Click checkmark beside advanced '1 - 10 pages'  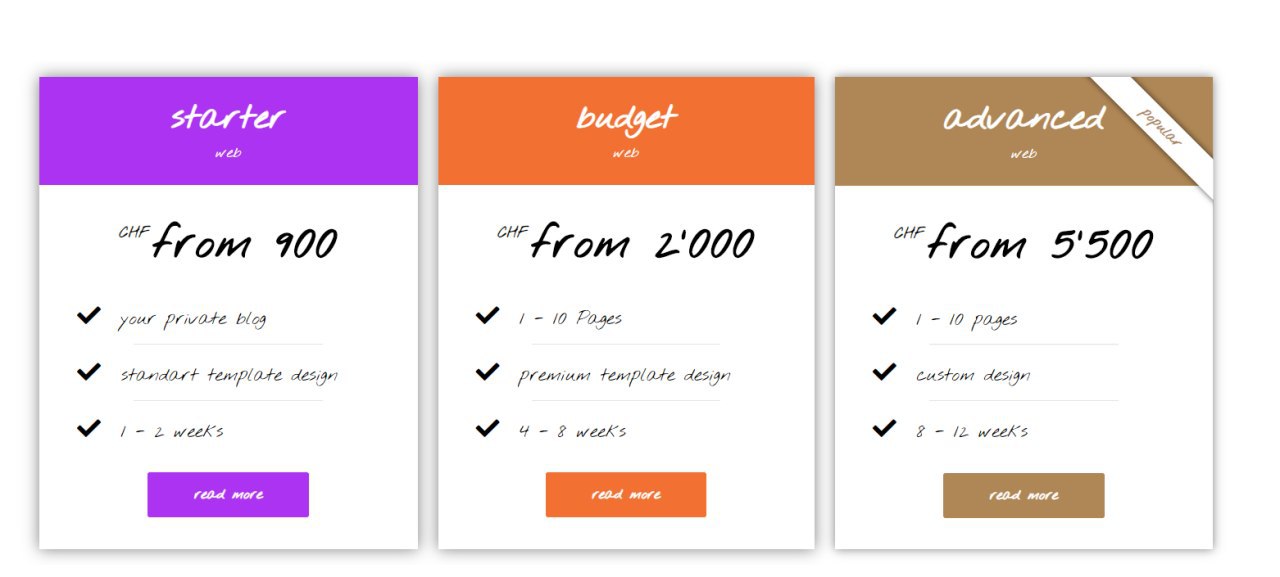pos(884,316)
